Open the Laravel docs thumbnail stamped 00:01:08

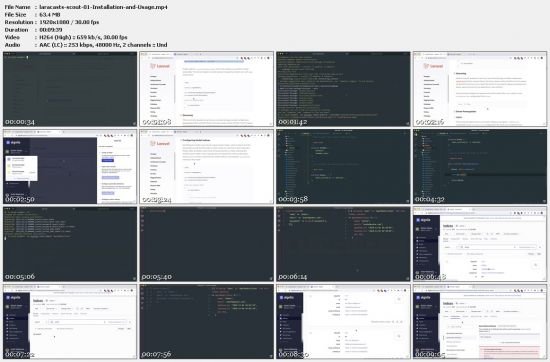pyautogui.click(x=207, y=89)
